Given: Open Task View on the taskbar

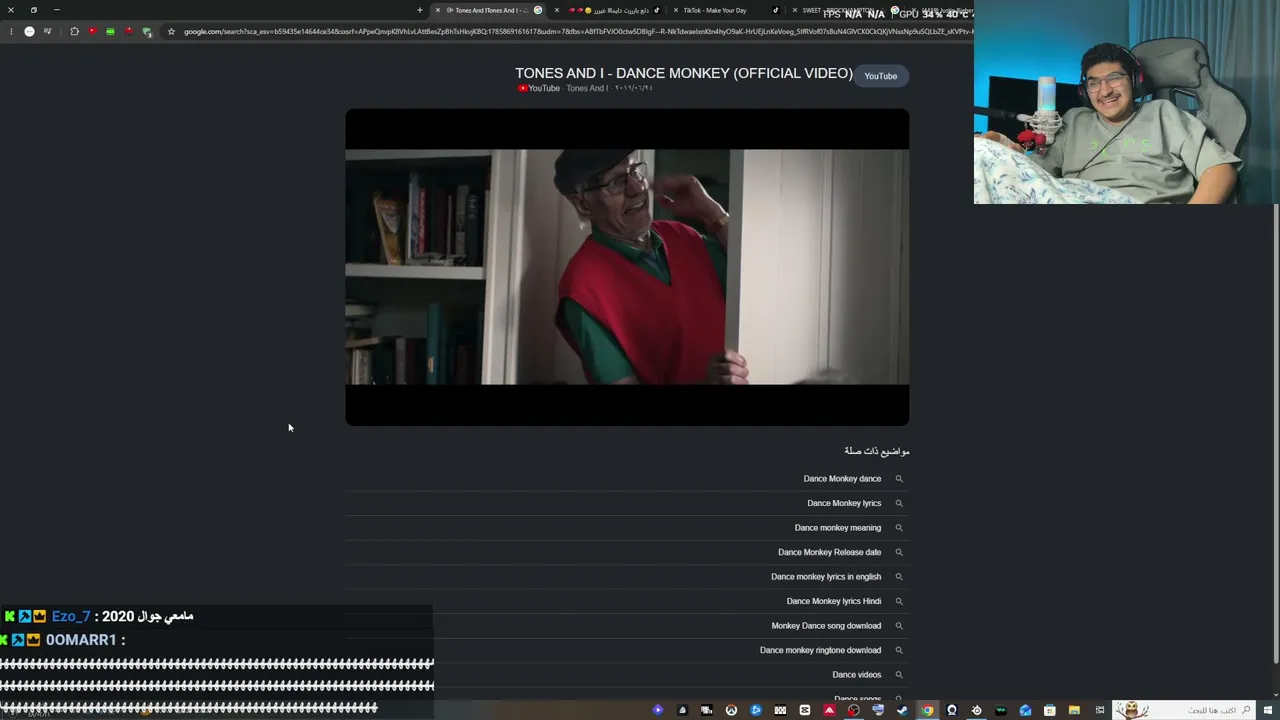Looking at the screenshot, I should point(1099,710).
